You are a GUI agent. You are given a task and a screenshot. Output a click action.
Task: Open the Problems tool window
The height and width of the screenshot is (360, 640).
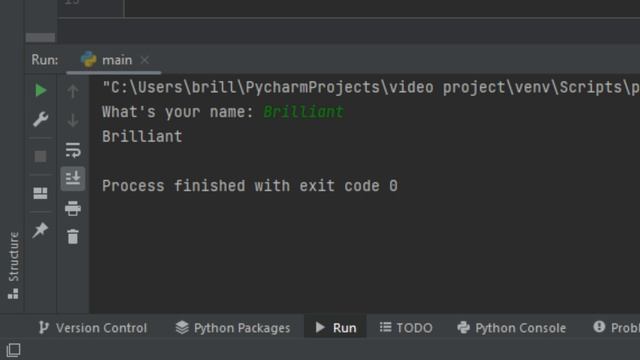(x=616, y=328)
